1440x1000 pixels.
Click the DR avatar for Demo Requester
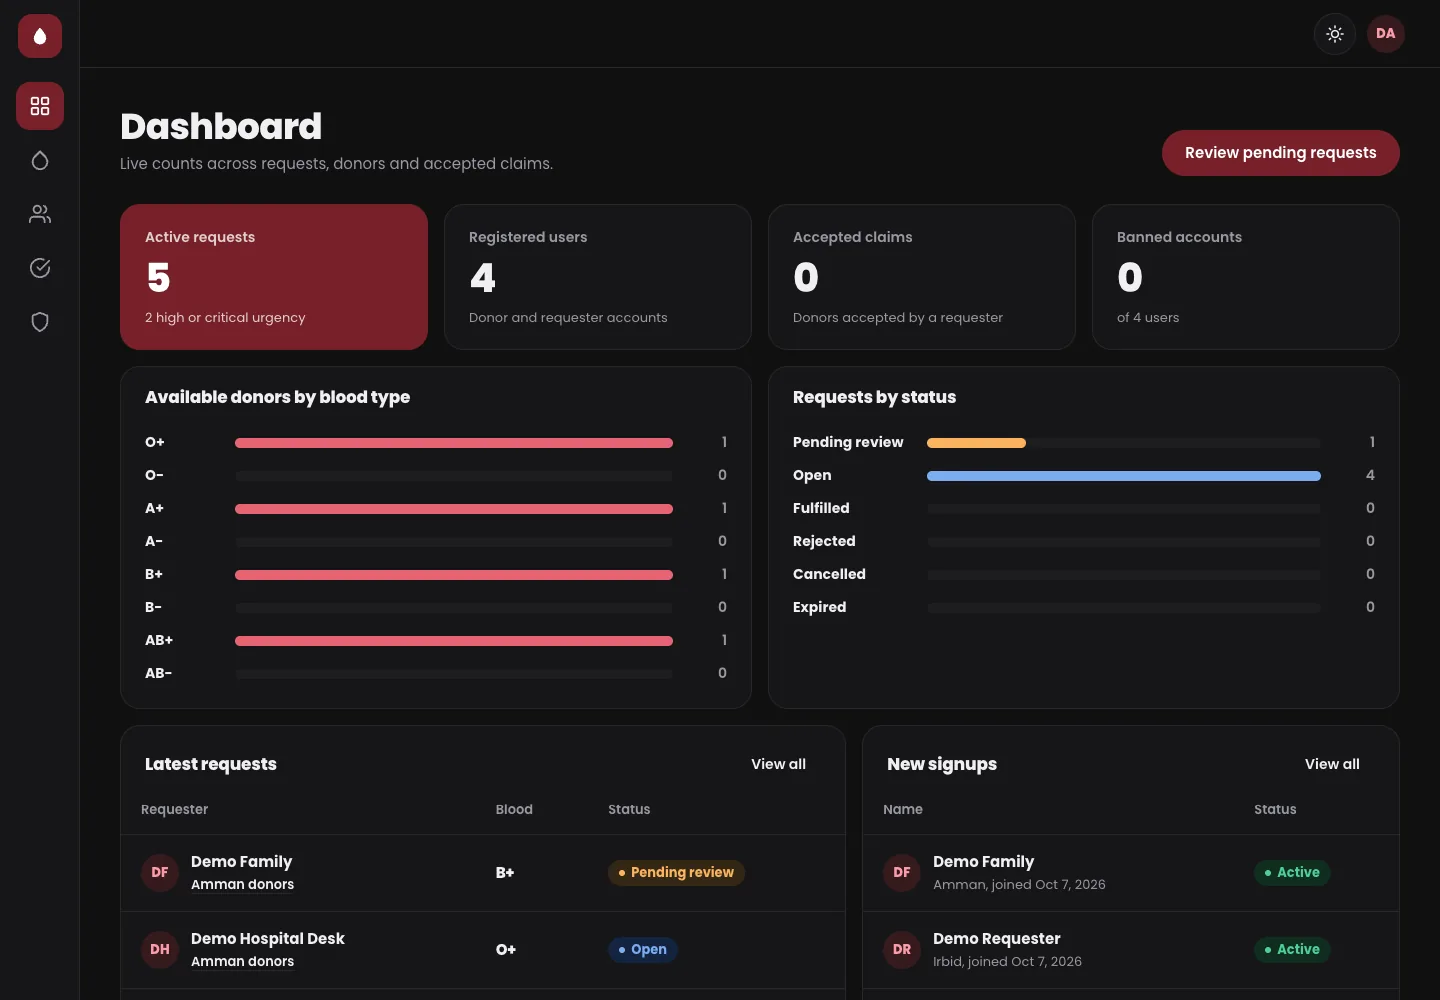(902, 950)
